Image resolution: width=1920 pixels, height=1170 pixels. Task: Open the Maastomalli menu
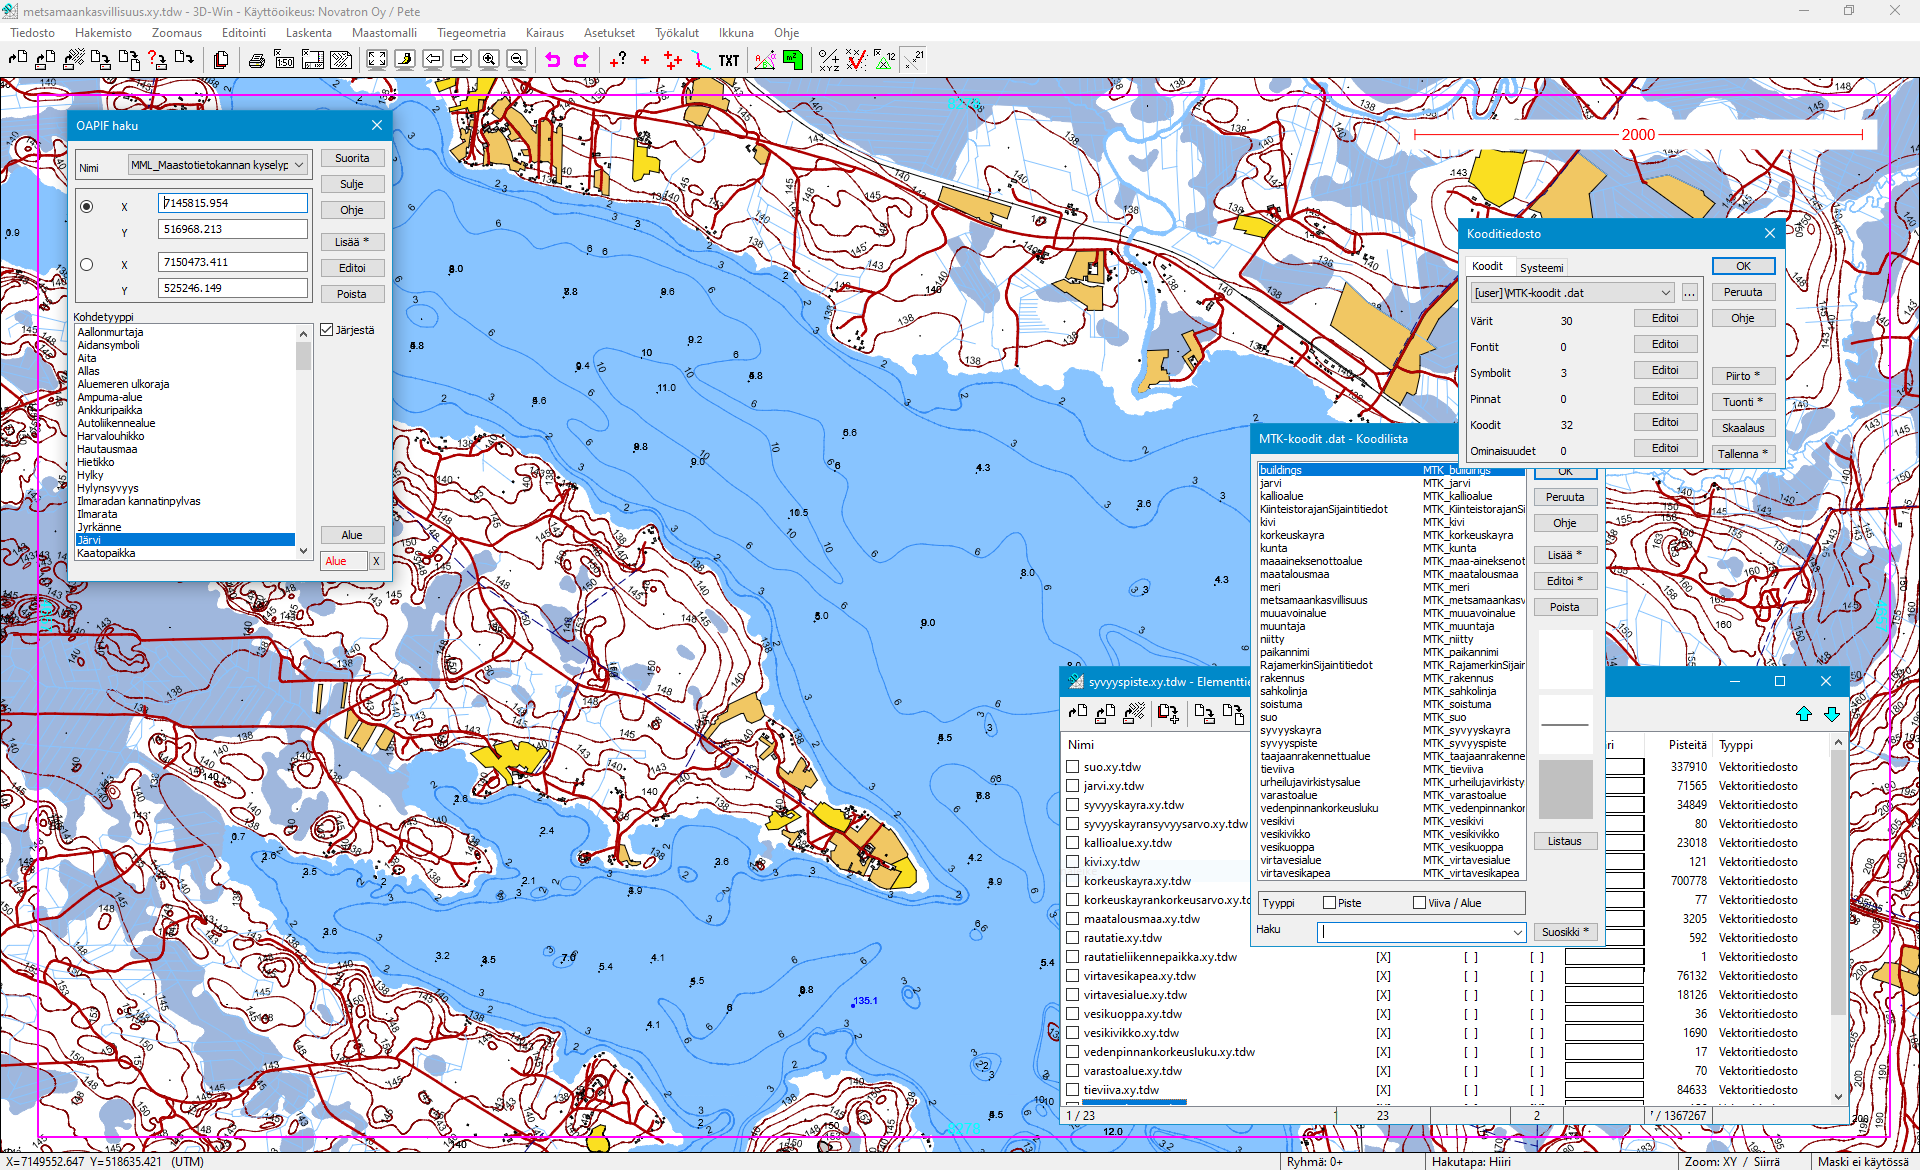[x=384, y=33]
